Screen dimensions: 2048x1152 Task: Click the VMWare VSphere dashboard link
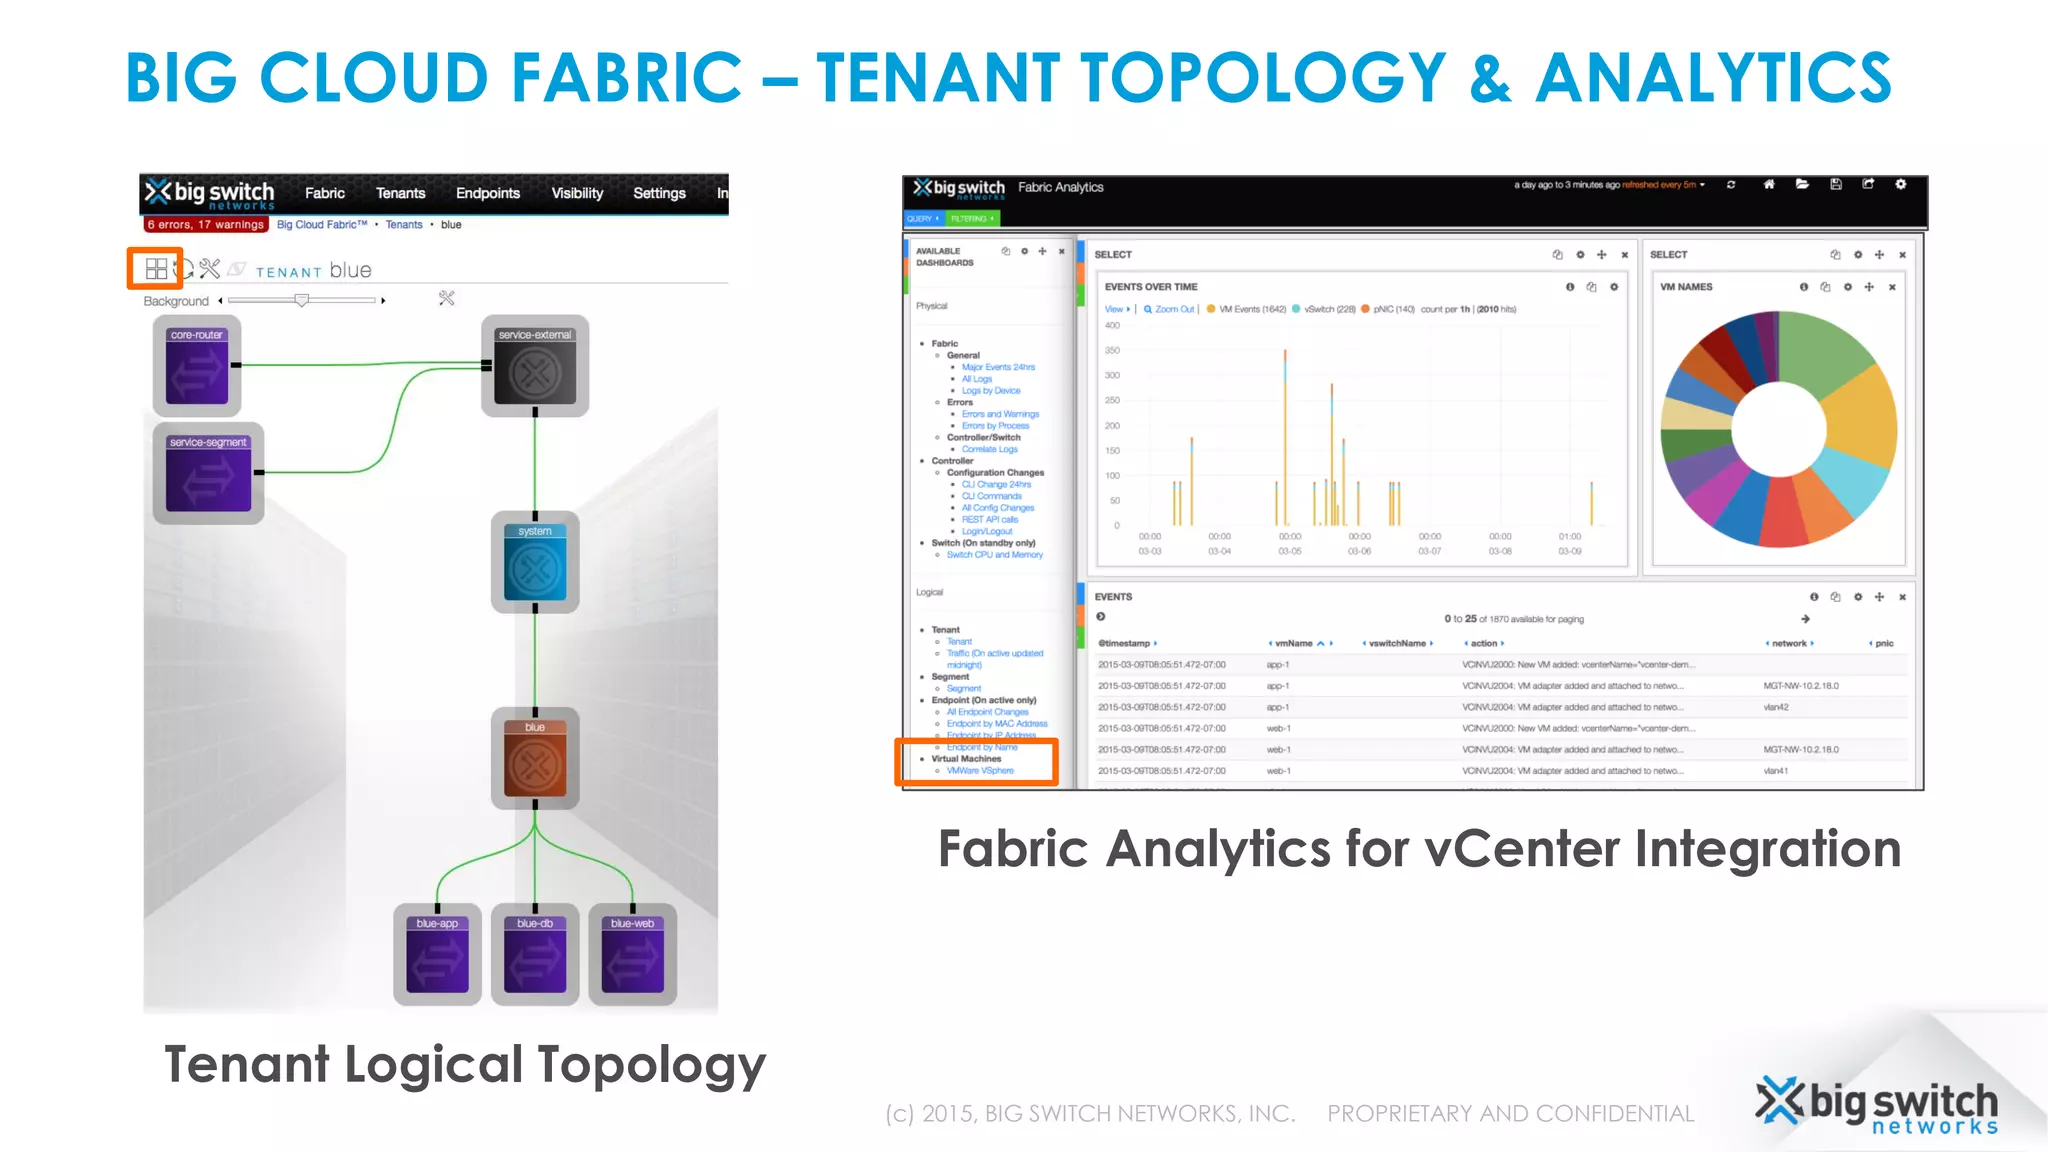click(980, 771)
